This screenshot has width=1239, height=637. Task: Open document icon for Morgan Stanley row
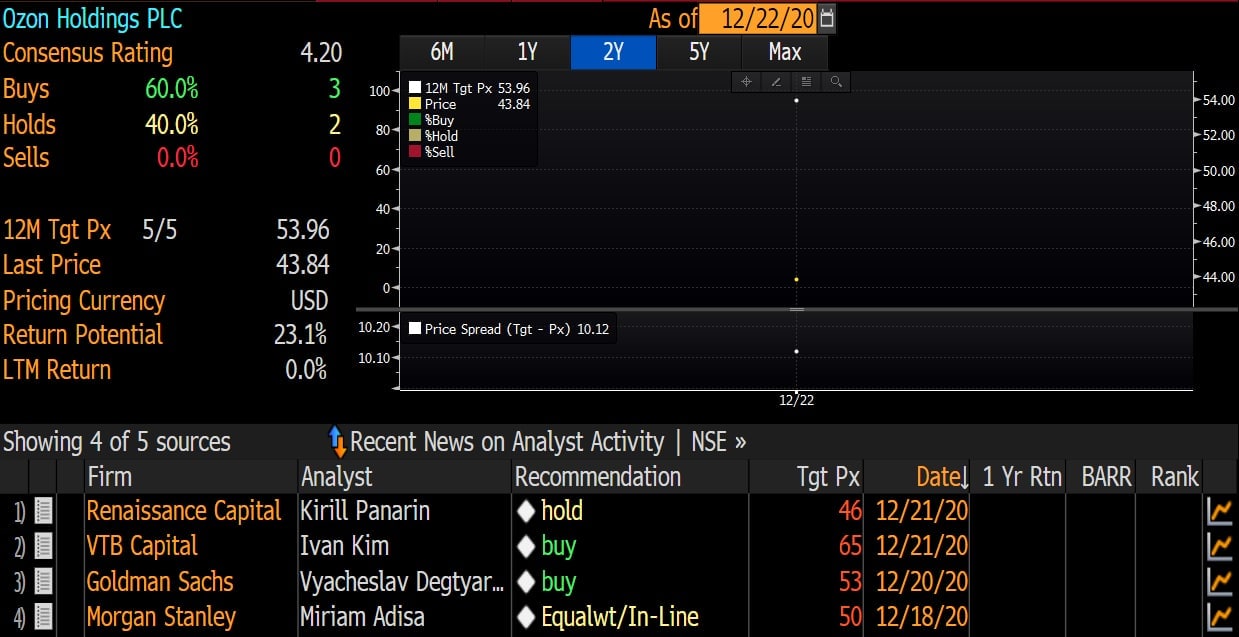tap(44, 617)
